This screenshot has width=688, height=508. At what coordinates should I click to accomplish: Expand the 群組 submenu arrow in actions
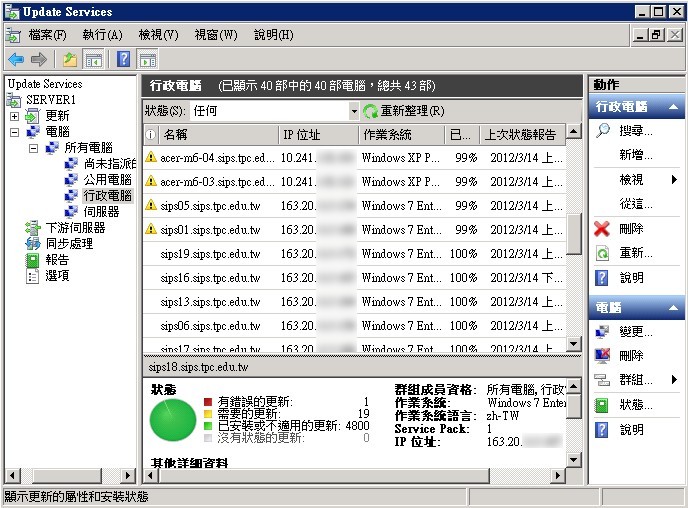(674, 379)
